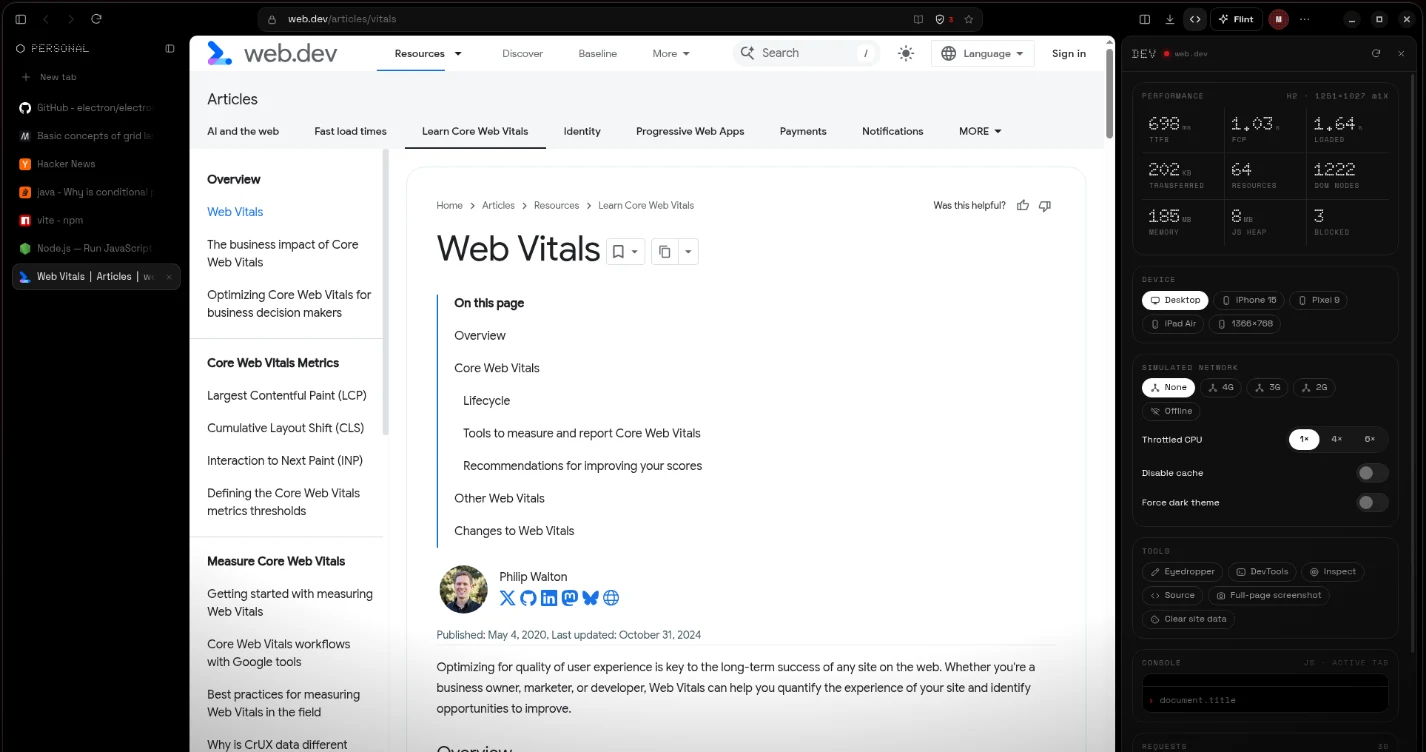Select the 4G simulated network
The width and height of the screenshot is (1426, 752).
[1221, 387]
